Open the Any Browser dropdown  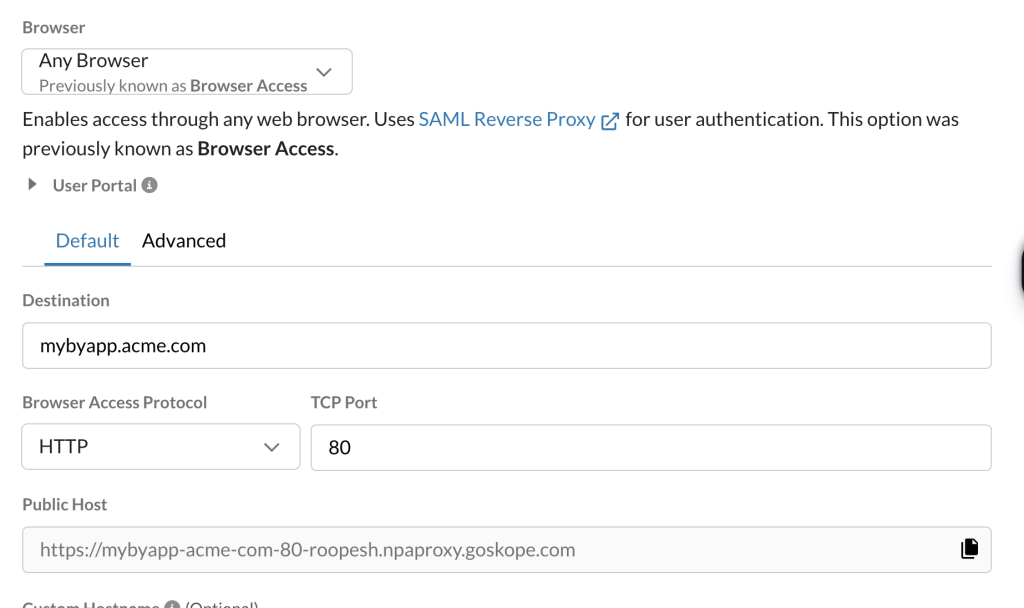187,72
